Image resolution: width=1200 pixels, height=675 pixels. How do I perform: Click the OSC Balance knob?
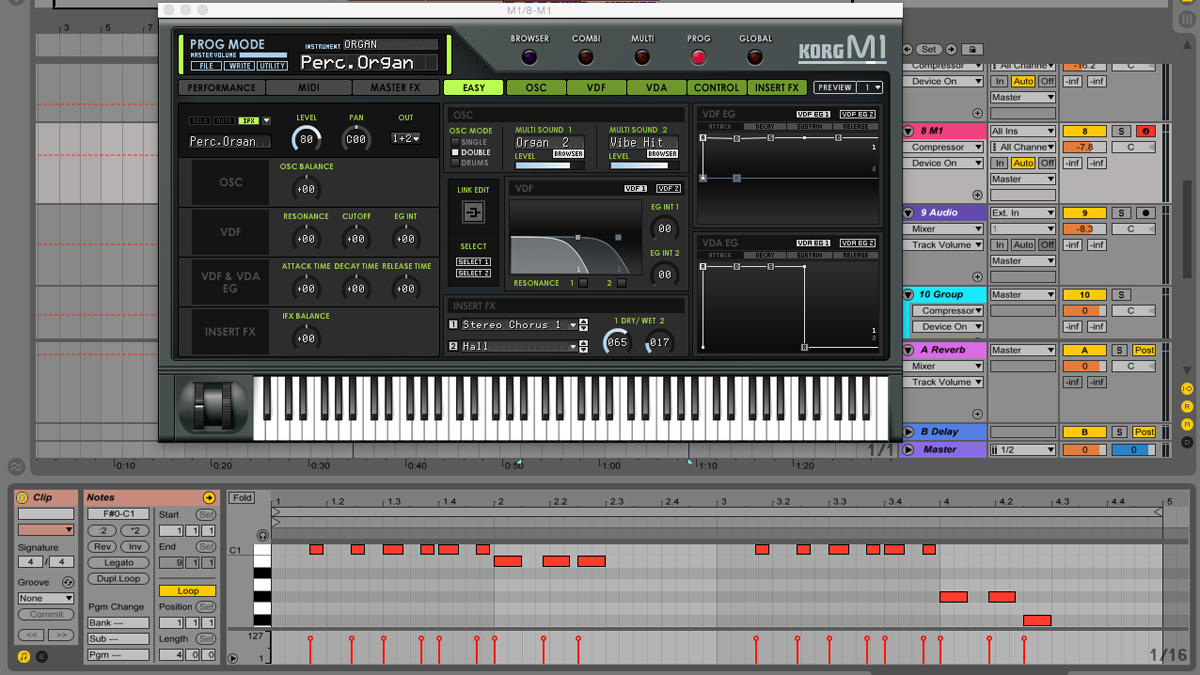pos(306,189)
